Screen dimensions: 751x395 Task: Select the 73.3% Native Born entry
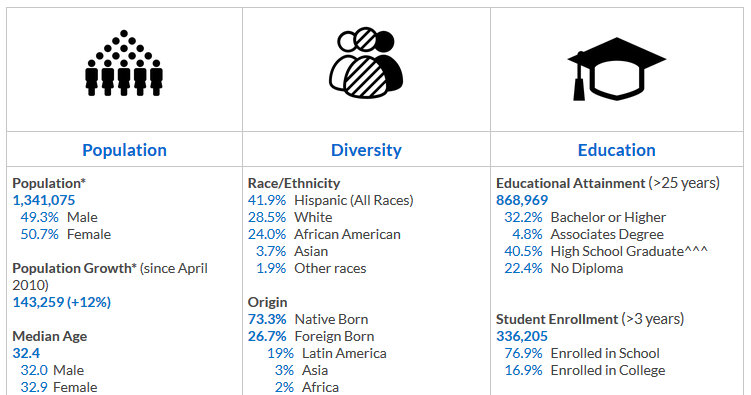(308, 319)
